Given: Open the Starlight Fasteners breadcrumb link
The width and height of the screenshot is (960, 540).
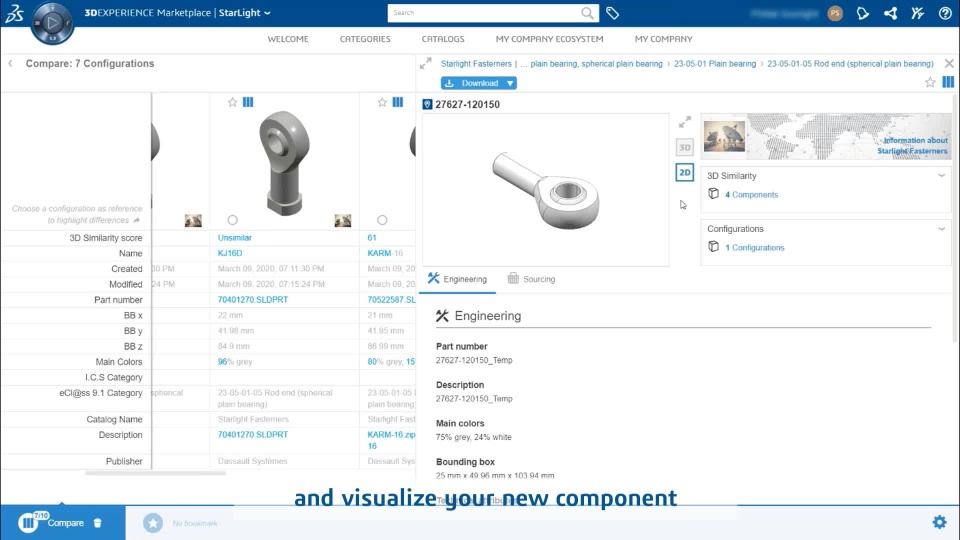Looking at the screenshot, I should tap(476, 64).
